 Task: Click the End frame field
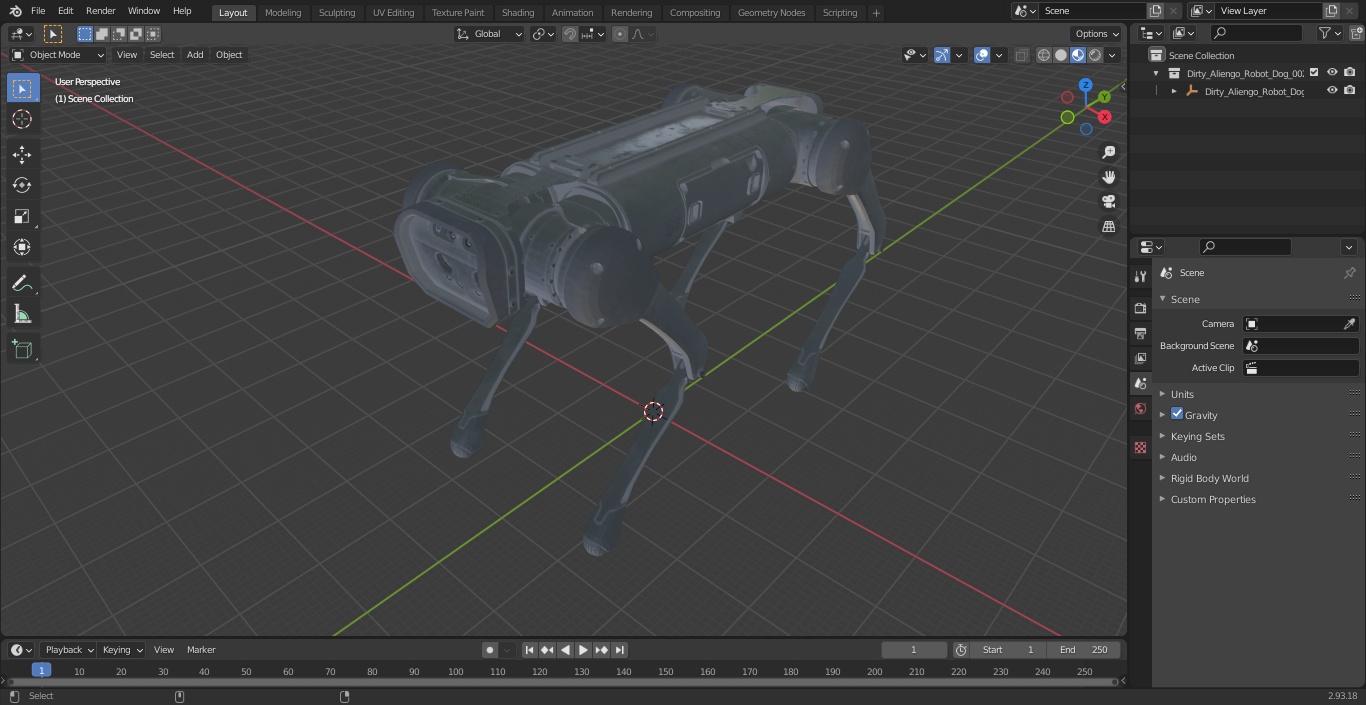coord(1084,650)
